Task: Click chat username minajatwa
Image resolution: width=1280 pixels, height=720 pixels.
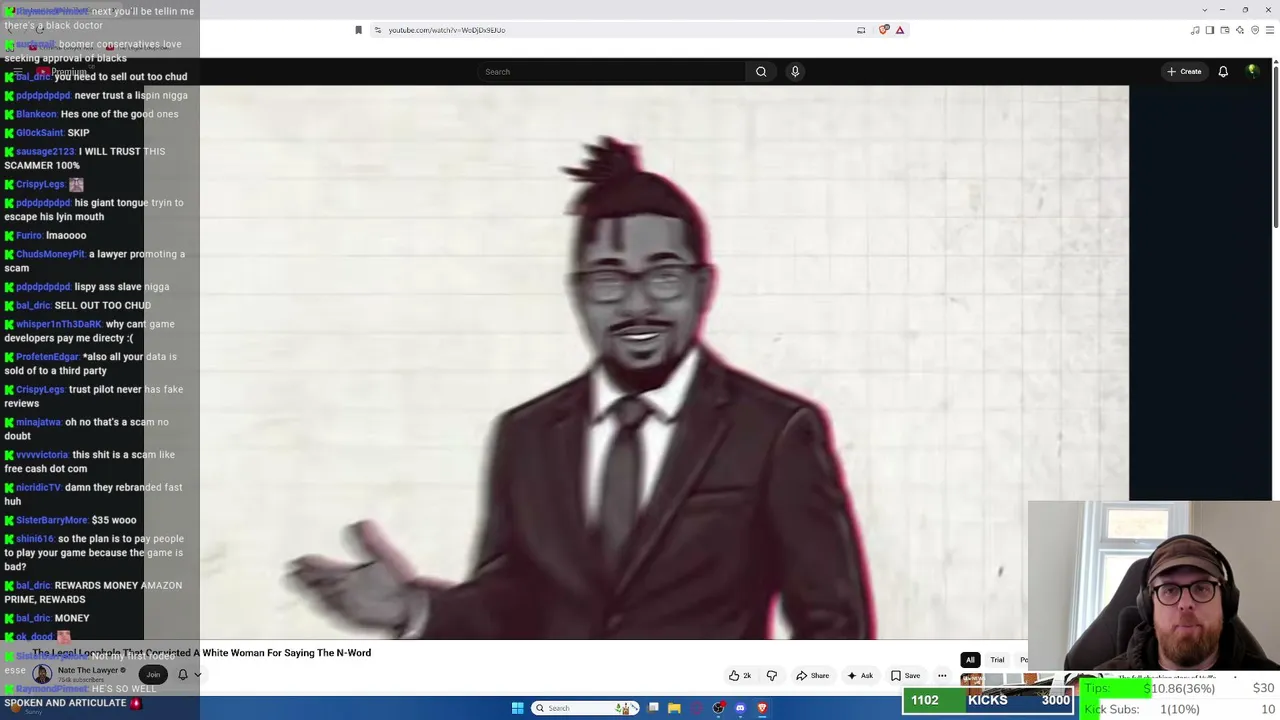Action: click(38, 422)
